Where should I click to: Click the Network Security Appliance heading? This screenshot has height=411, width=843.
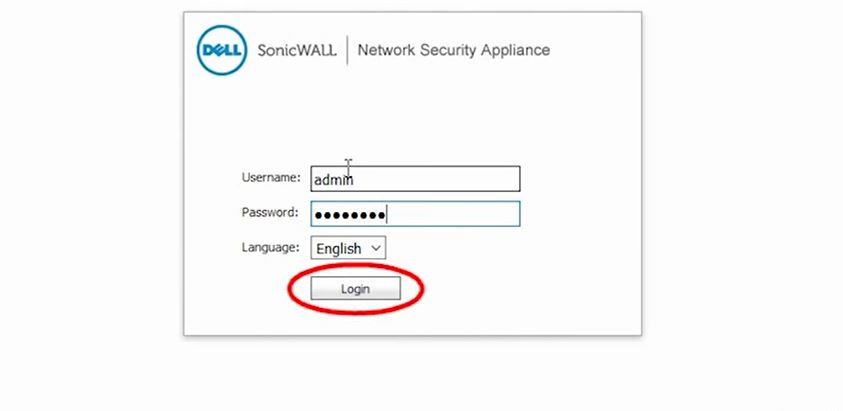[x=454, y=50]
